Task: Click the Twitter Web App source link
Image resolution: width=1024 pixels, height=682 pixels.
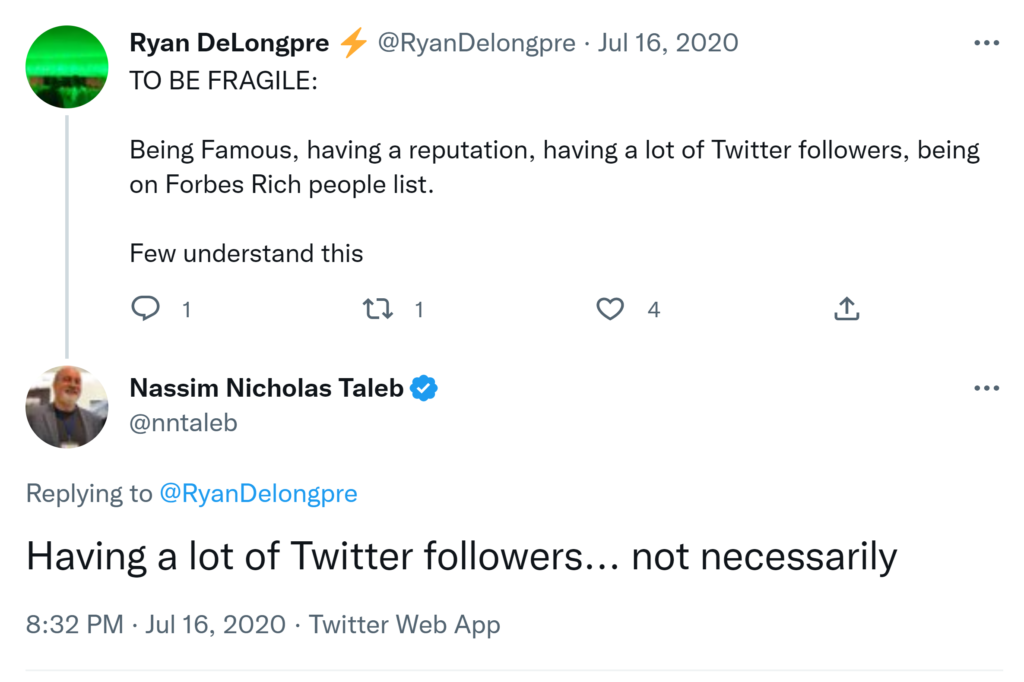Action: pos(404,625)
